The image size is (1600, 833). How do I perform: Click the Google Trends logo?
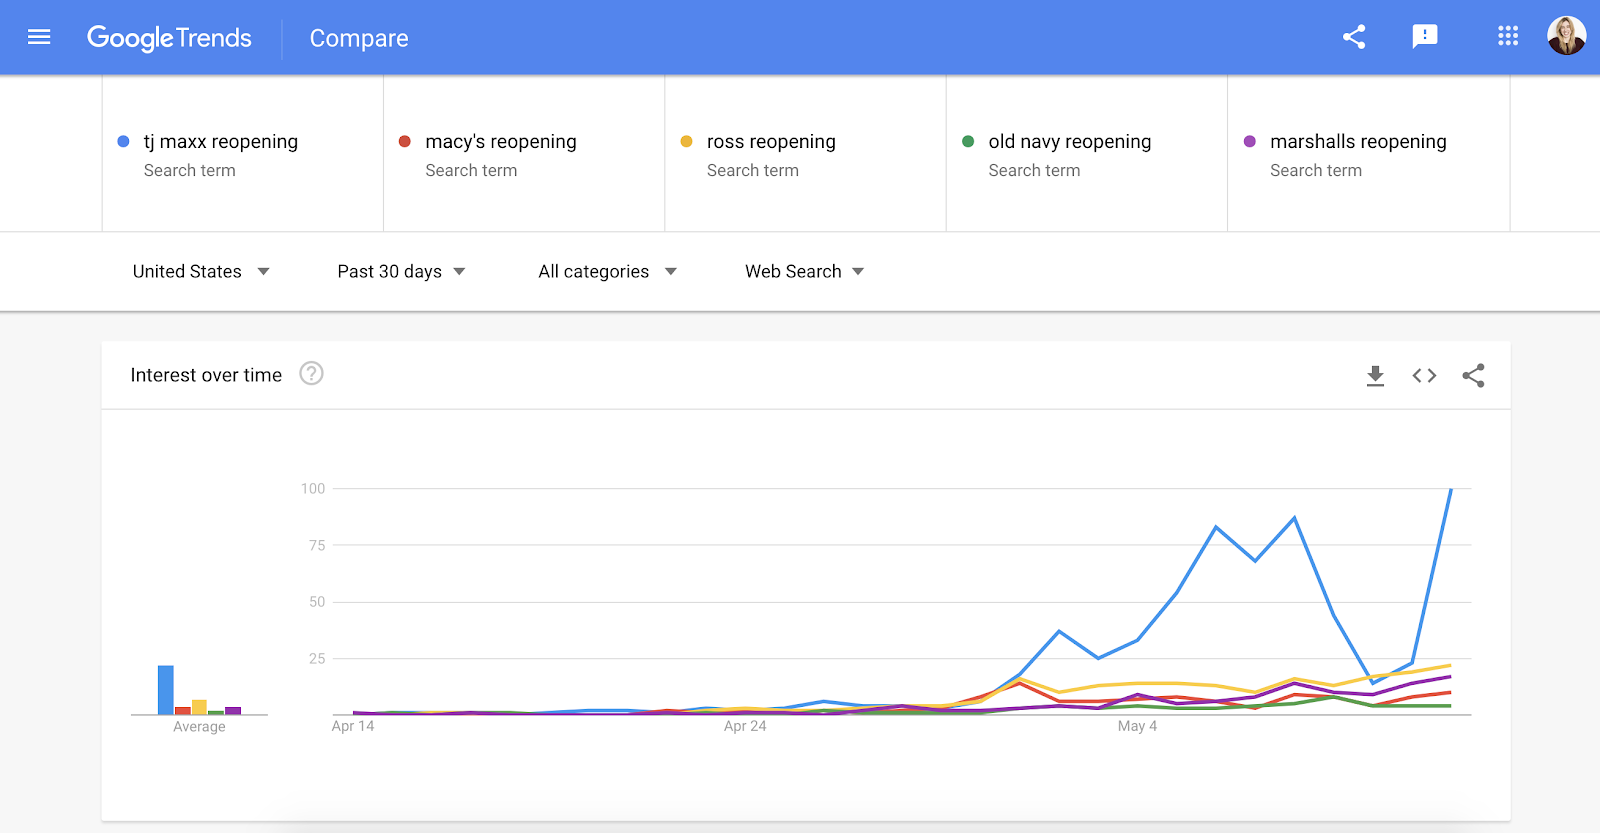pyautogui.click(x=169, y=38)
